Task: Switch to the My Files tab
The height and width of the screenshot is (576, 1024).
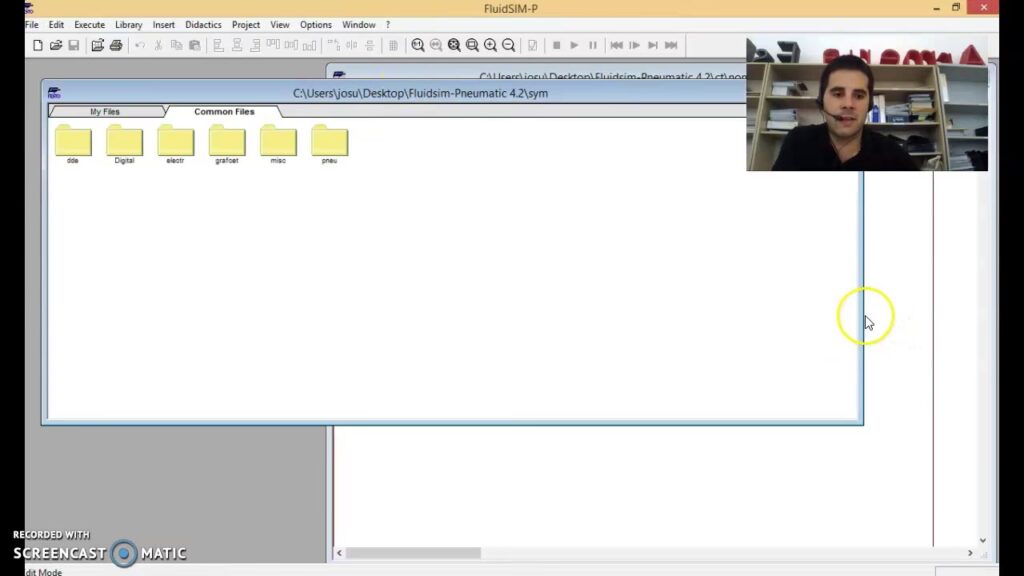Action: tap(105, 112)
